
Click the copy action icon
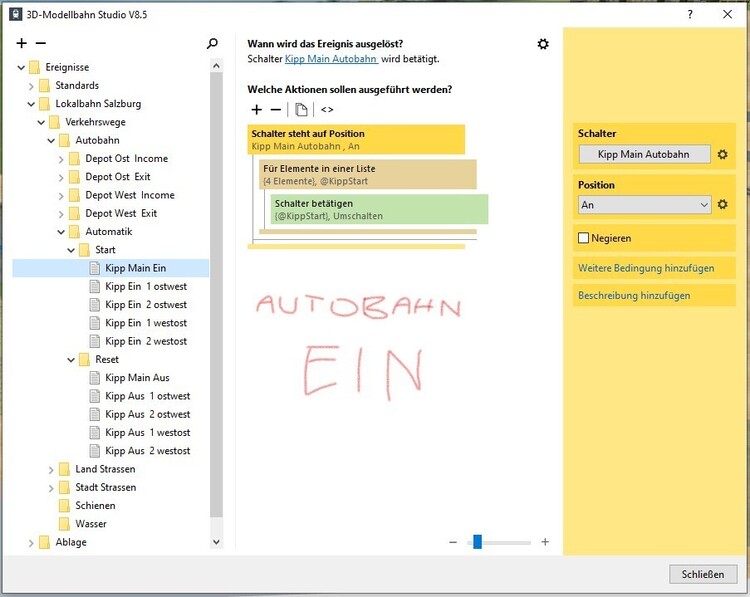(301, 109)
